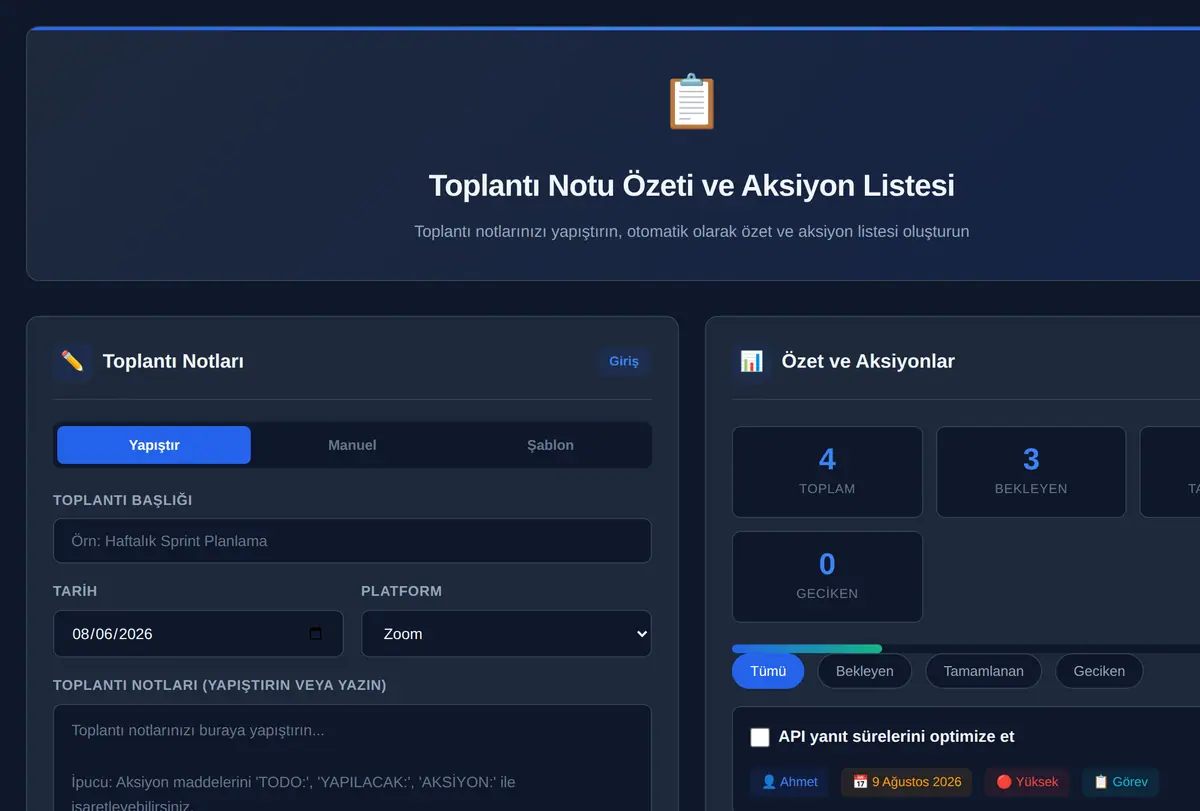Filter actions by Geciken
Screen dimensions: 1200x811
(x=1099, y=671)
